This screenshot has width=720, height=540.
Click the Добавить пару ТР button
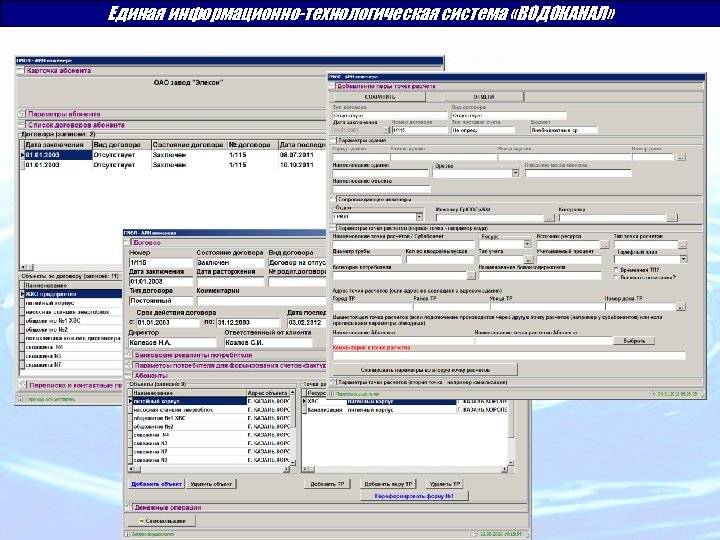tap(388, 484)
